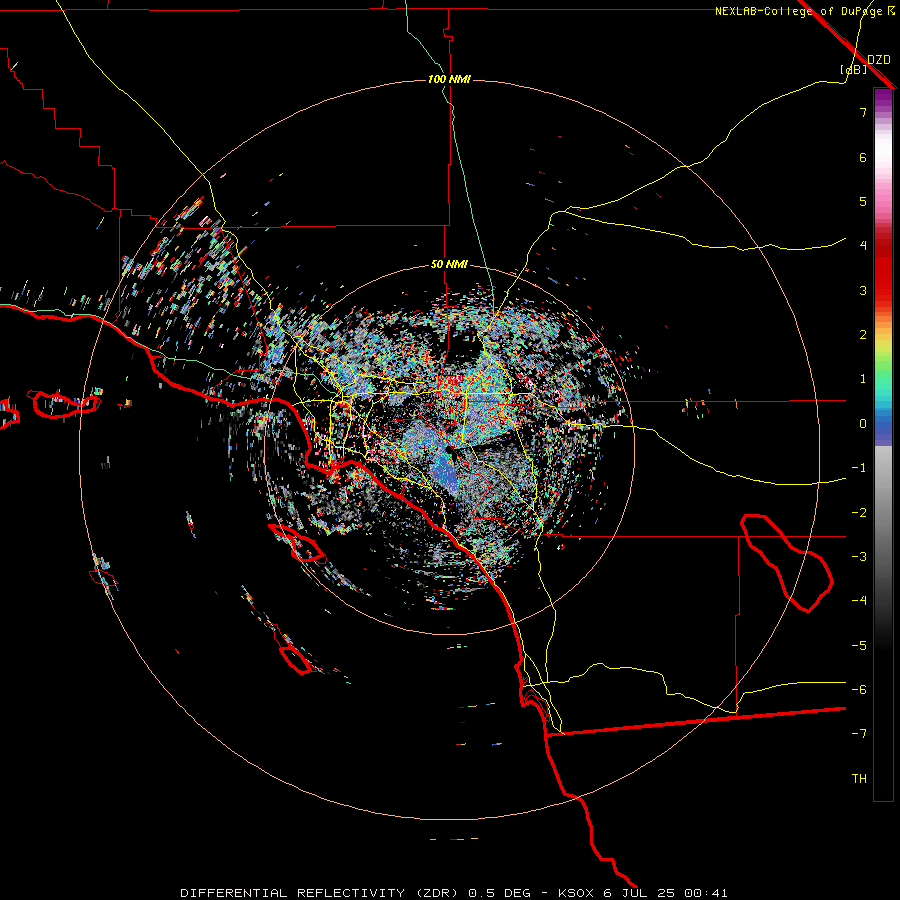Click the -1 value on color scale
Image resolution: width=900 pixels, height=900 pixels.
(x=859, y=468)
